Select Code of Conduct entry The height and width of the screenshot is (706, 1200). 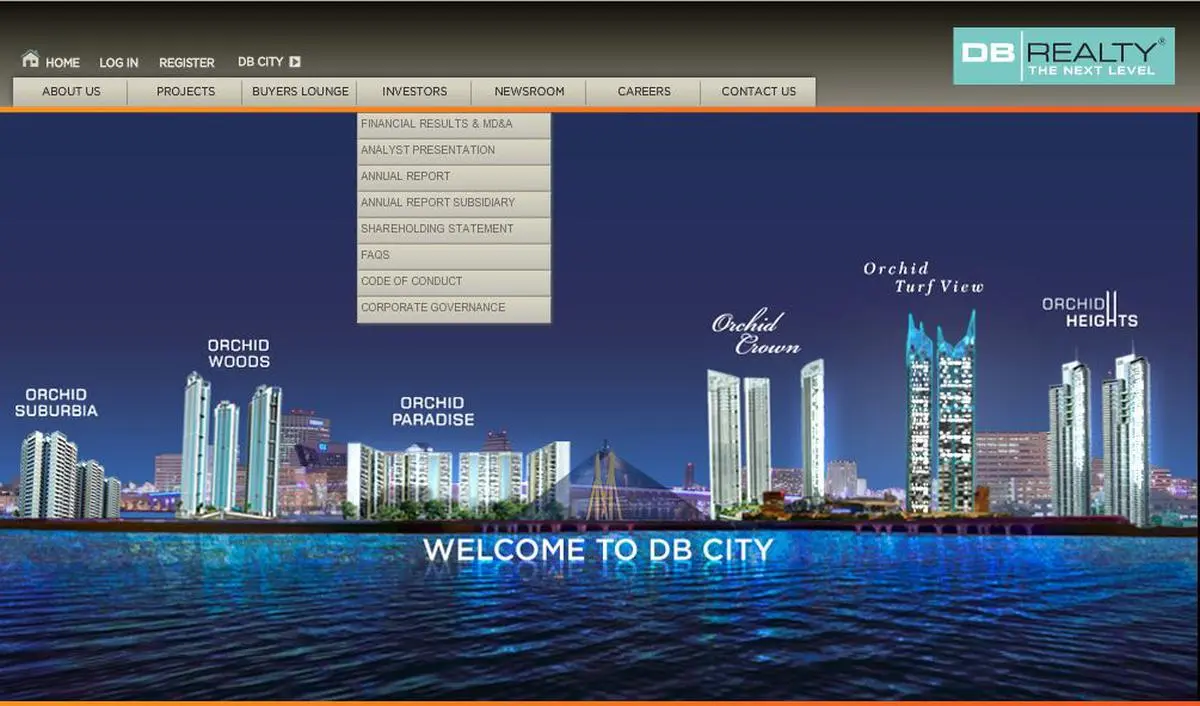454,282
